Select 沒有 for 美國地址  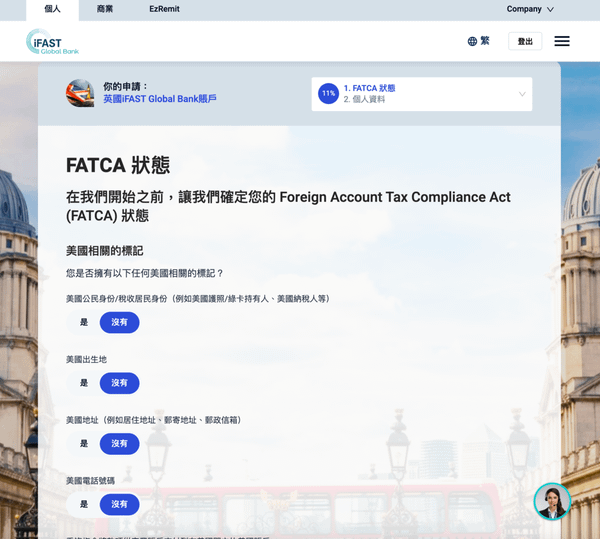(x=119, y=444)
